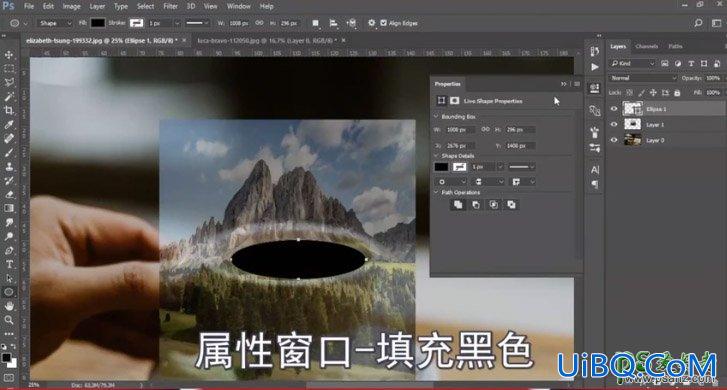This screenshot has height=390, width=727.
Task: Toggle width-height link in Properties panel
Action: pos(485,129)
